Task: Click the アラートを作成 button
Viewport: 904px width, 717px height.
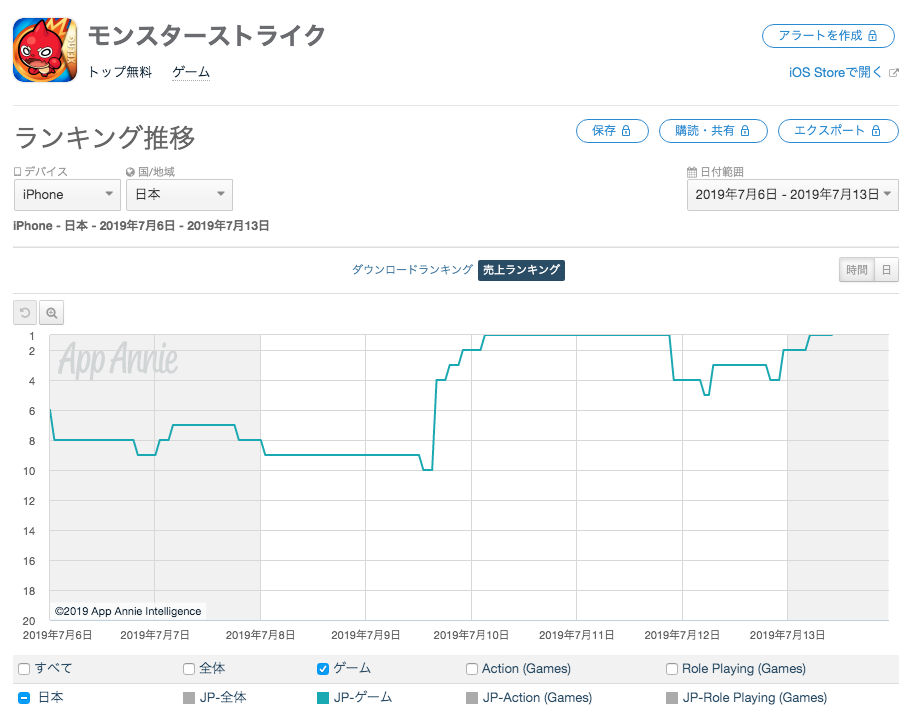Action: click(828, 36)
